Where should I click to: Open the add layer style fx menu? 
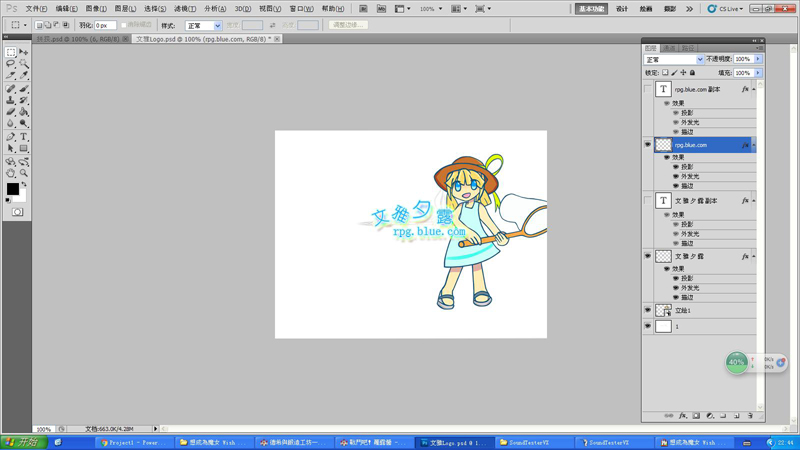(683, 416)
